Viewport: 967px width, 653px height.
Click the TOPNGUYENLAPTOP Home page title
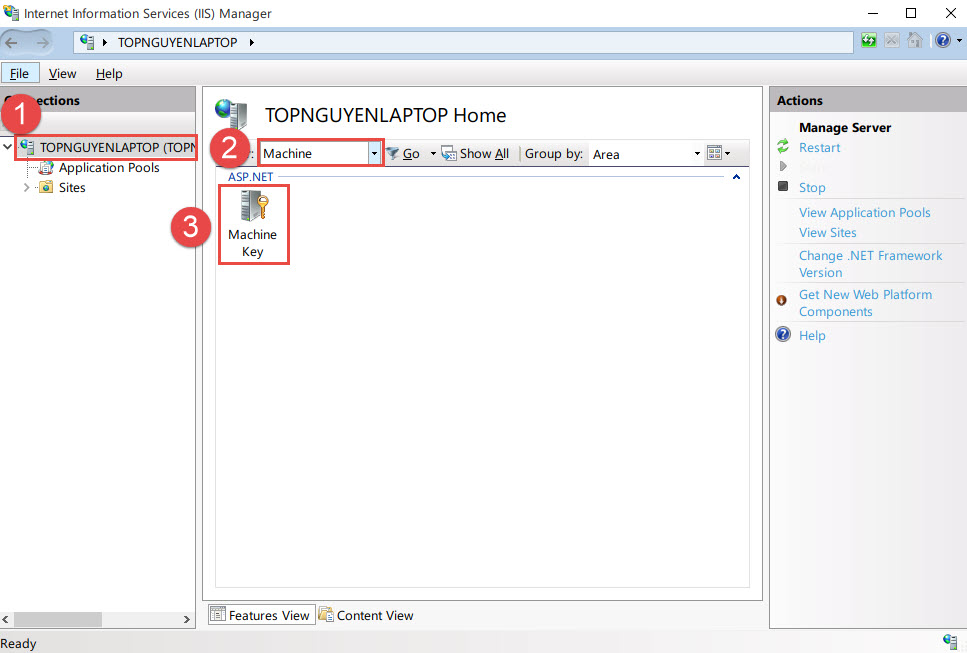385,115
